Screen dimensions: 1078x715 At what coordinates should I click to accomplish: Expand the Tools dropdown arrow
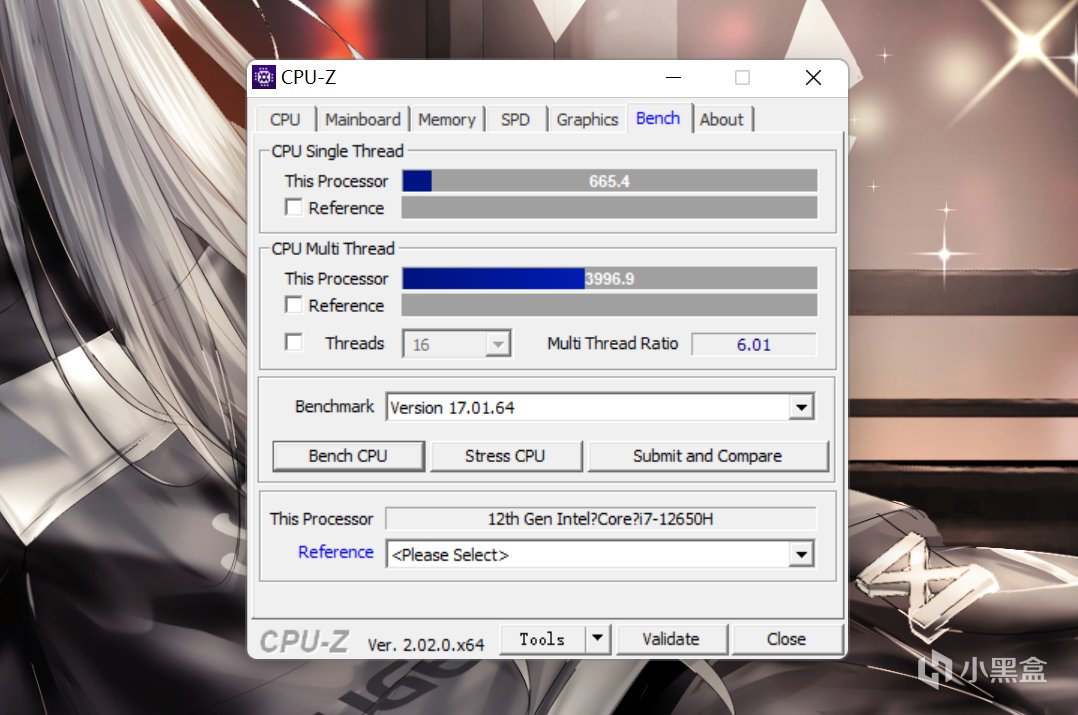pyautogui.click(x=597, y=639)
